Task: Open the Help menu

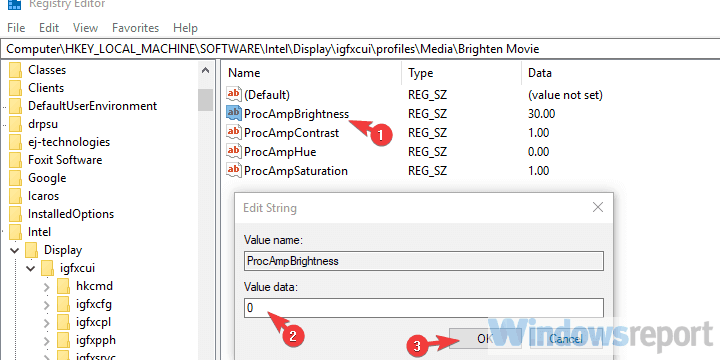Action: pos(185,28)
